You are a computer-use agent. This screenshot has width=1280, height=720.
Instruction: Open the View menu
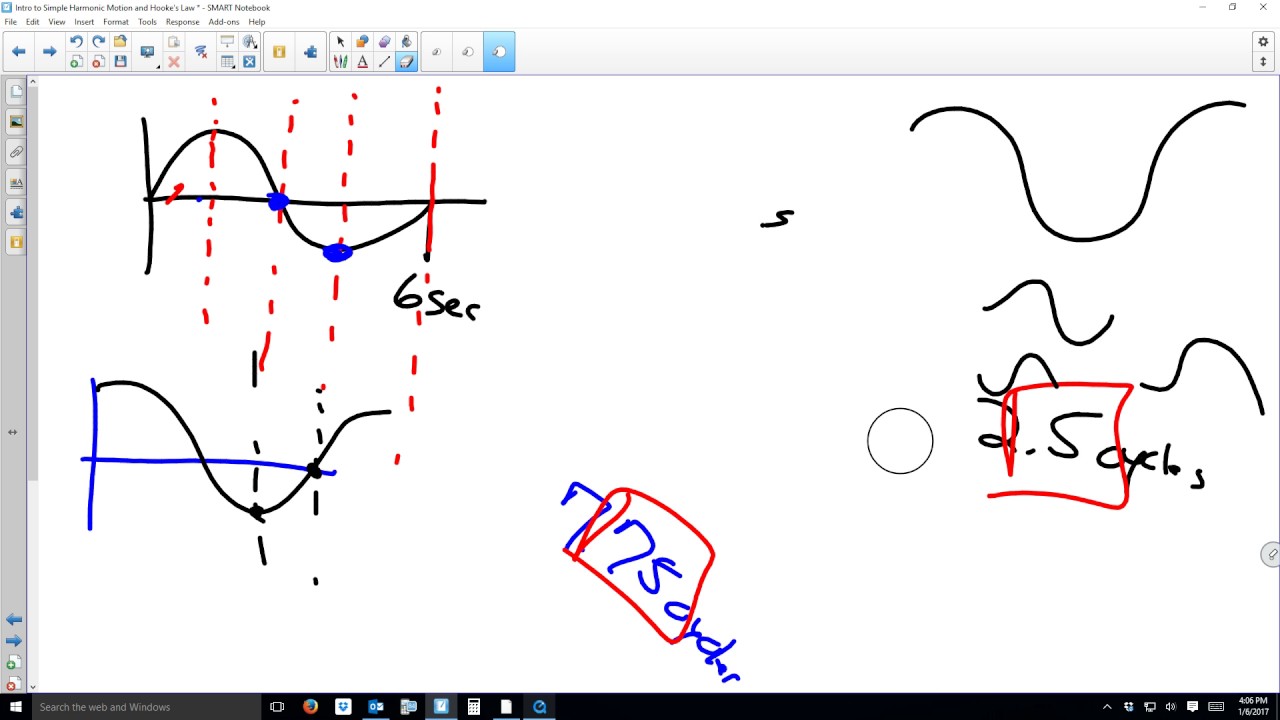tap(56, 22)
